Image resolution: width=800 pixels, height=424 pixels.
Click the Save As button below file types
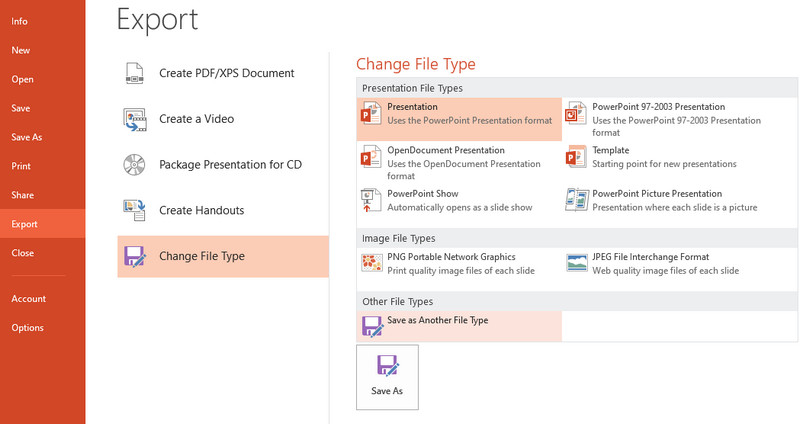387,377
